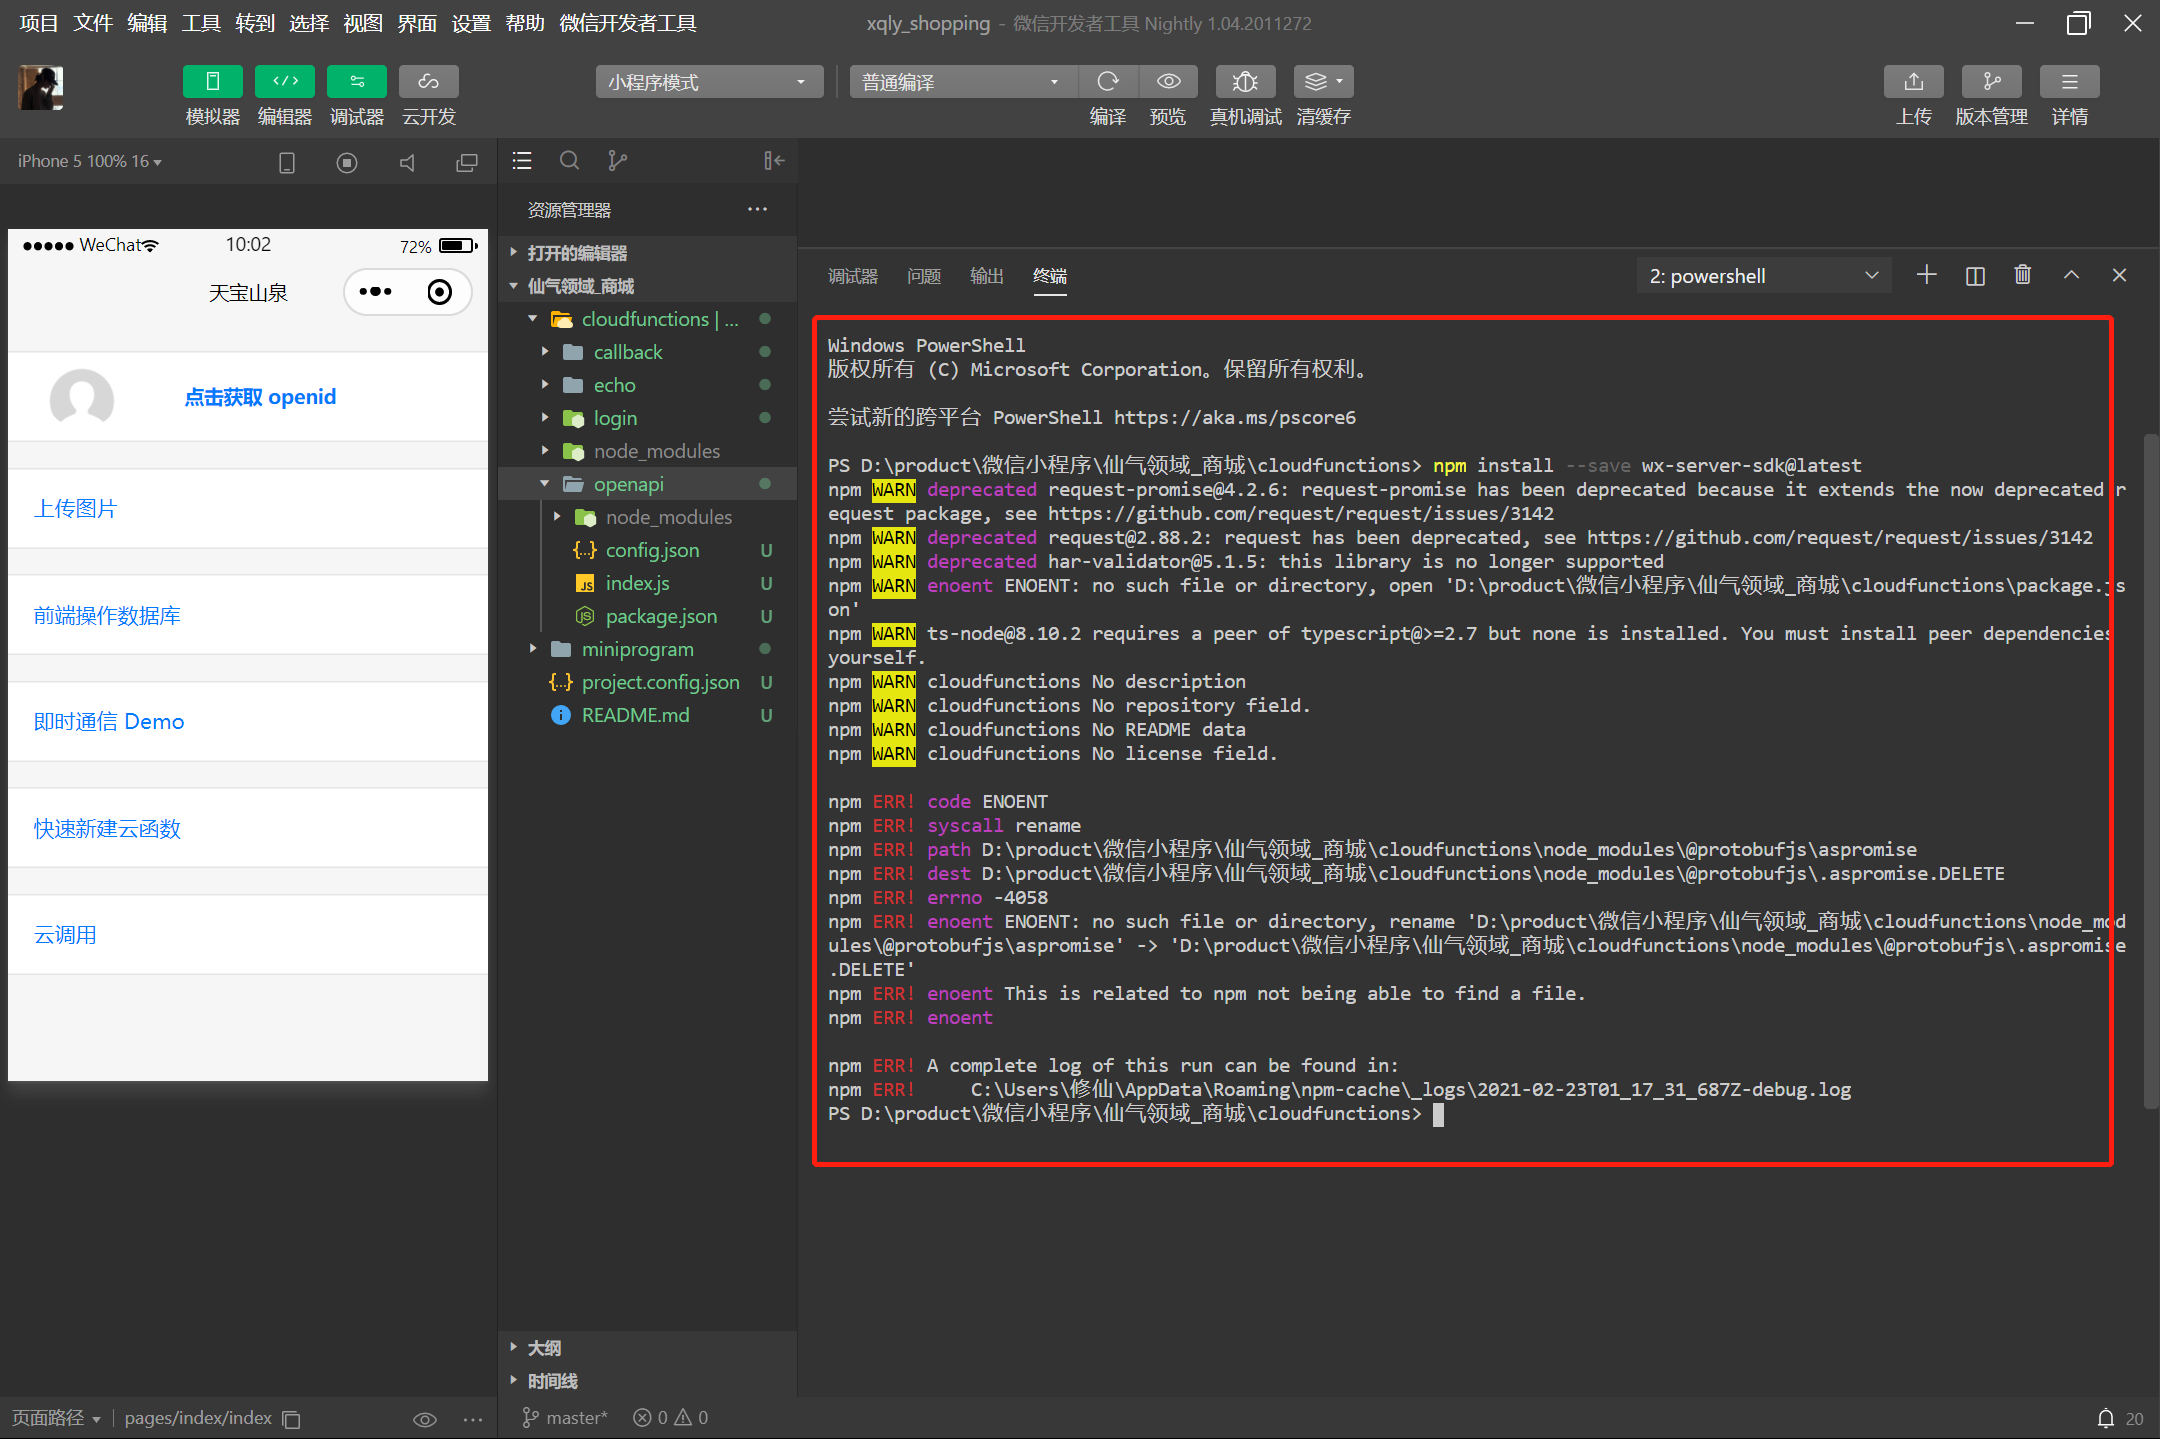Click the user avatar thumbnail
The image size is (2160, 1439).
41,88
